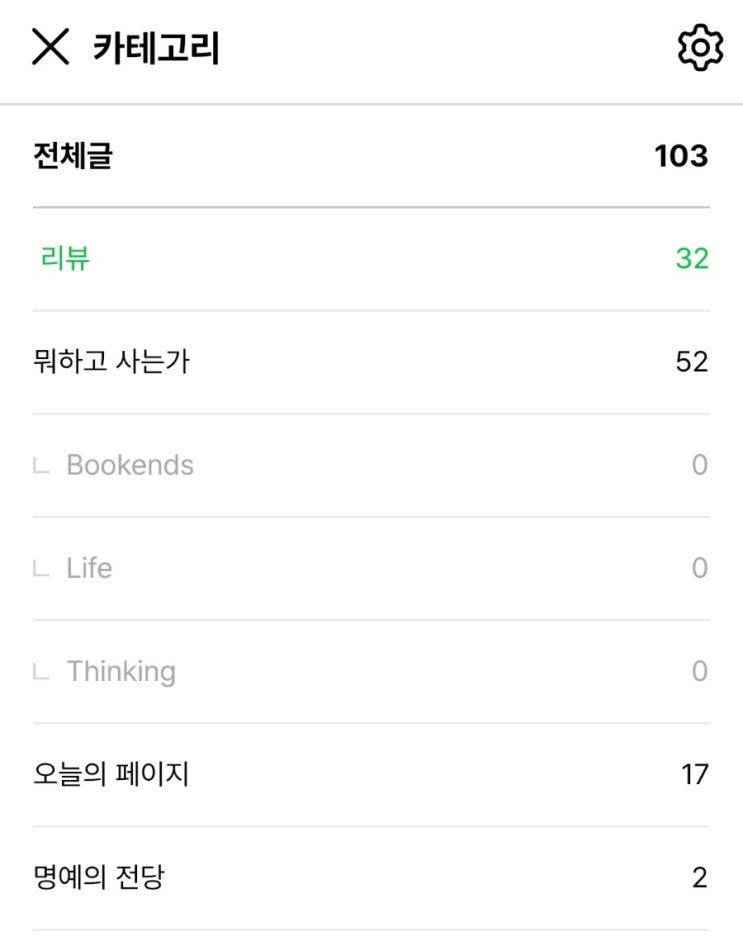Click the 52 count beside 뭐하고 사는가

click(692, 362)
